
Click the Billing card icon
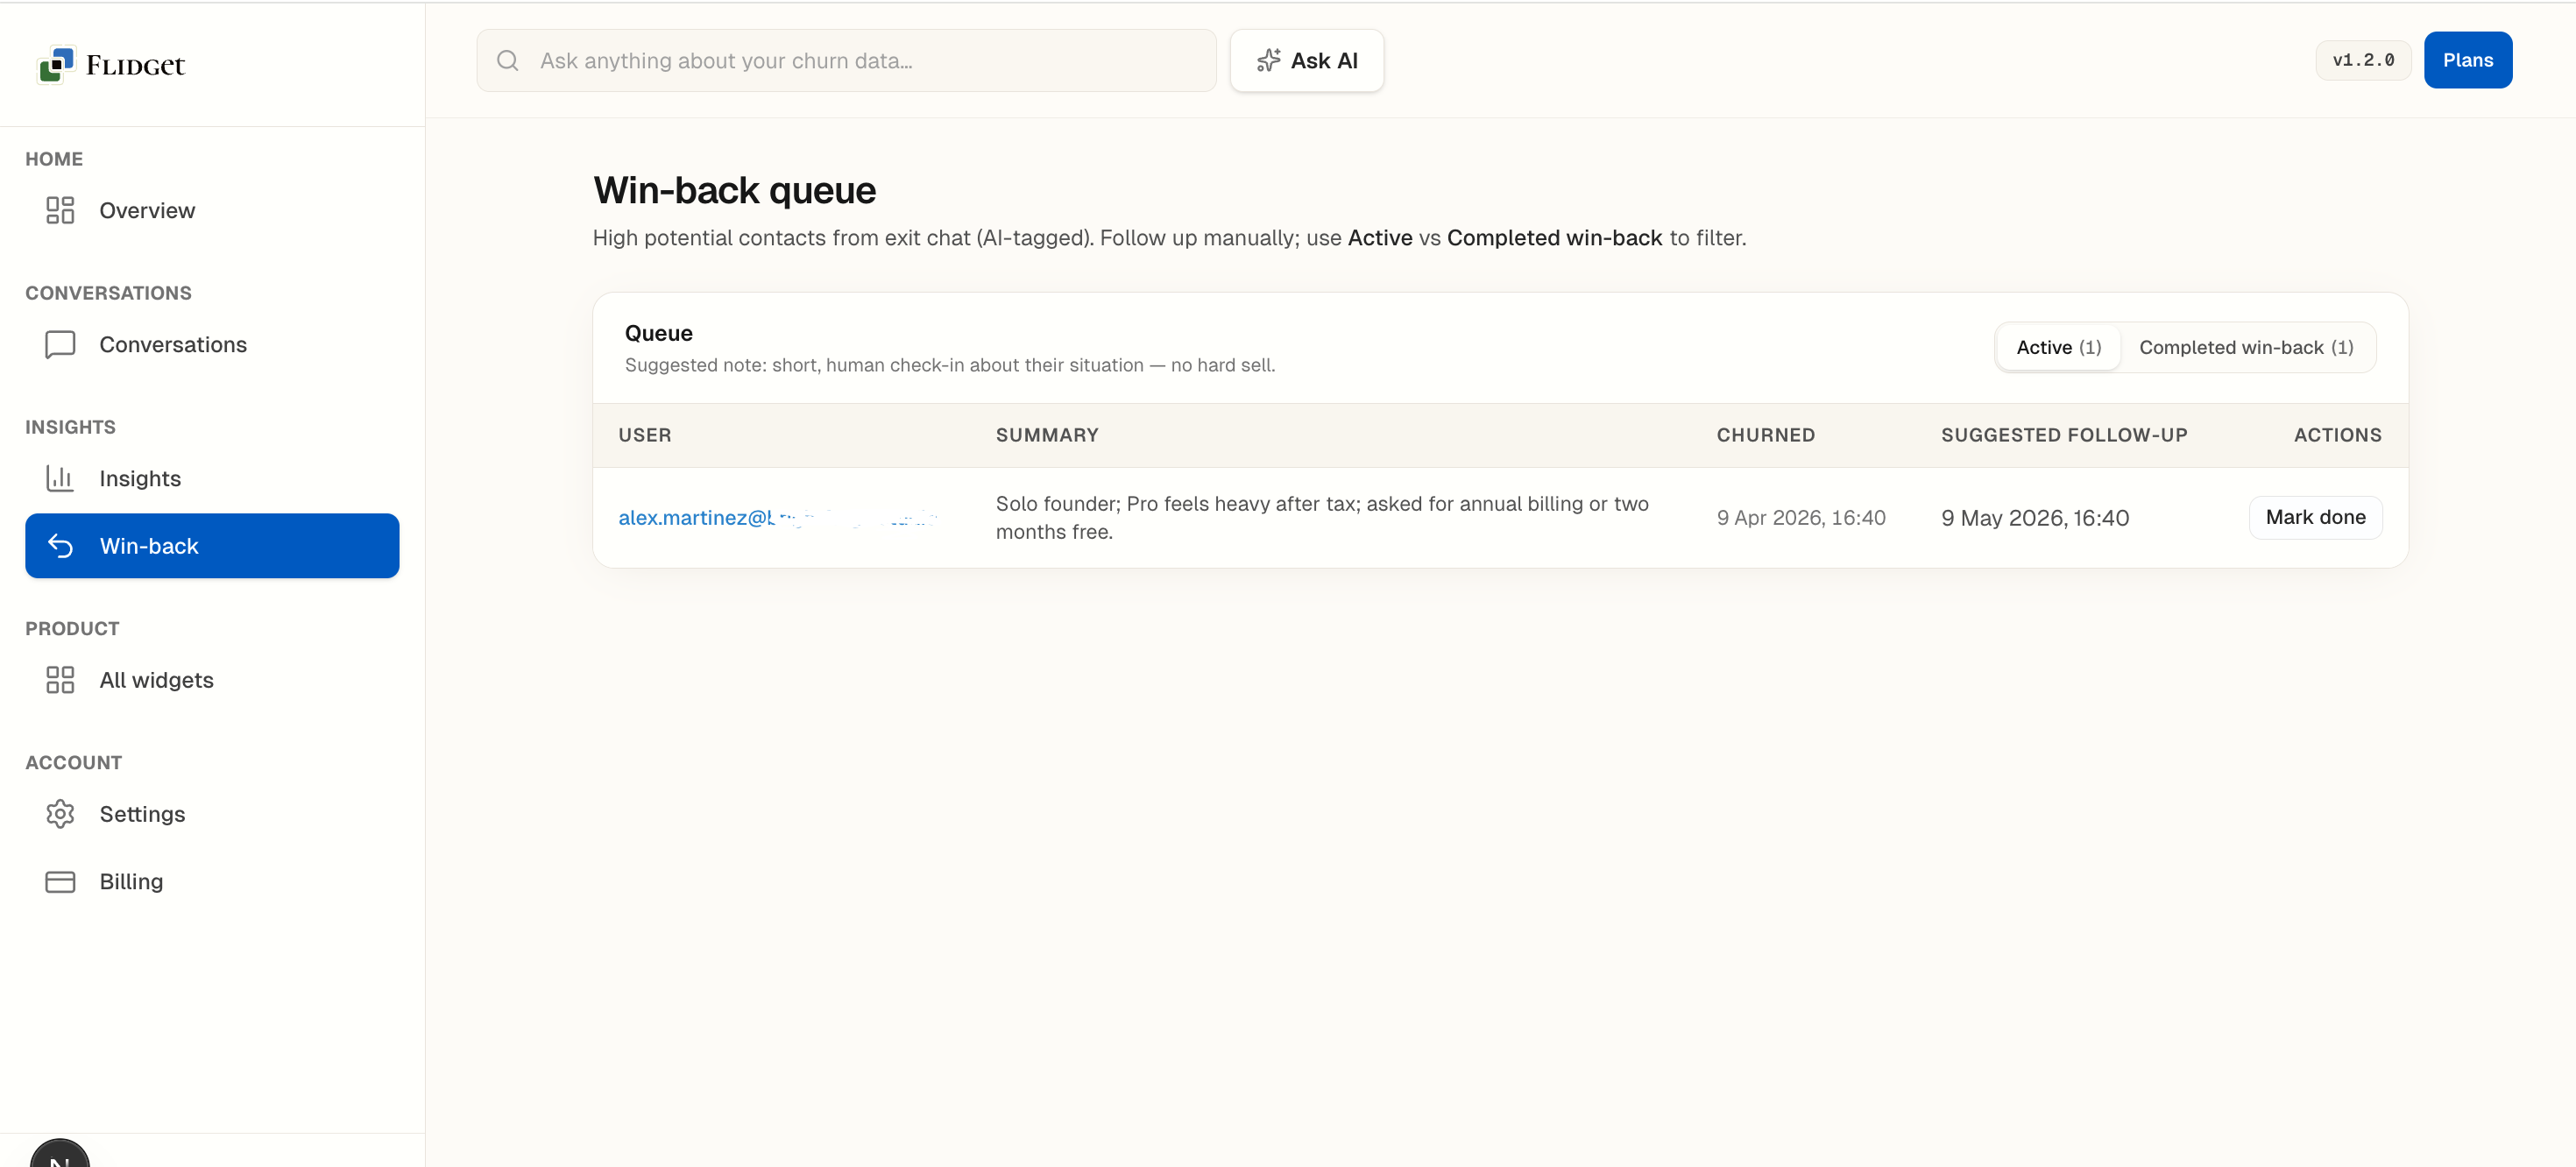60,881
